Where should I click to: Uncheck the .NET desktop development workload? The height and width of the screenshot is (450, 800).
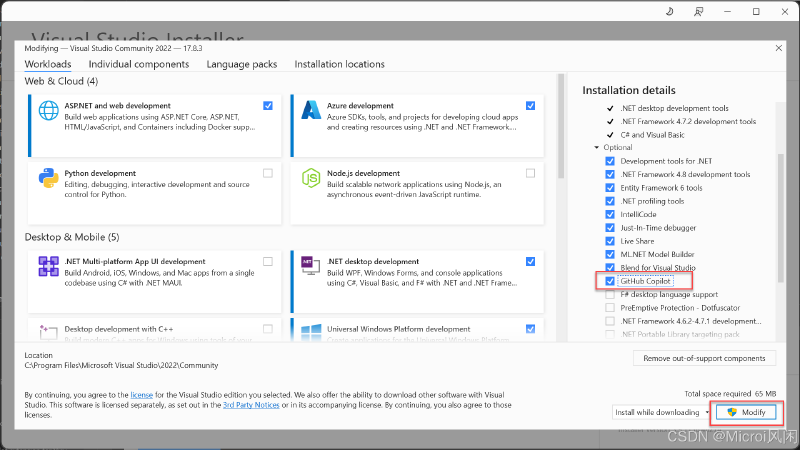[531, 262]
